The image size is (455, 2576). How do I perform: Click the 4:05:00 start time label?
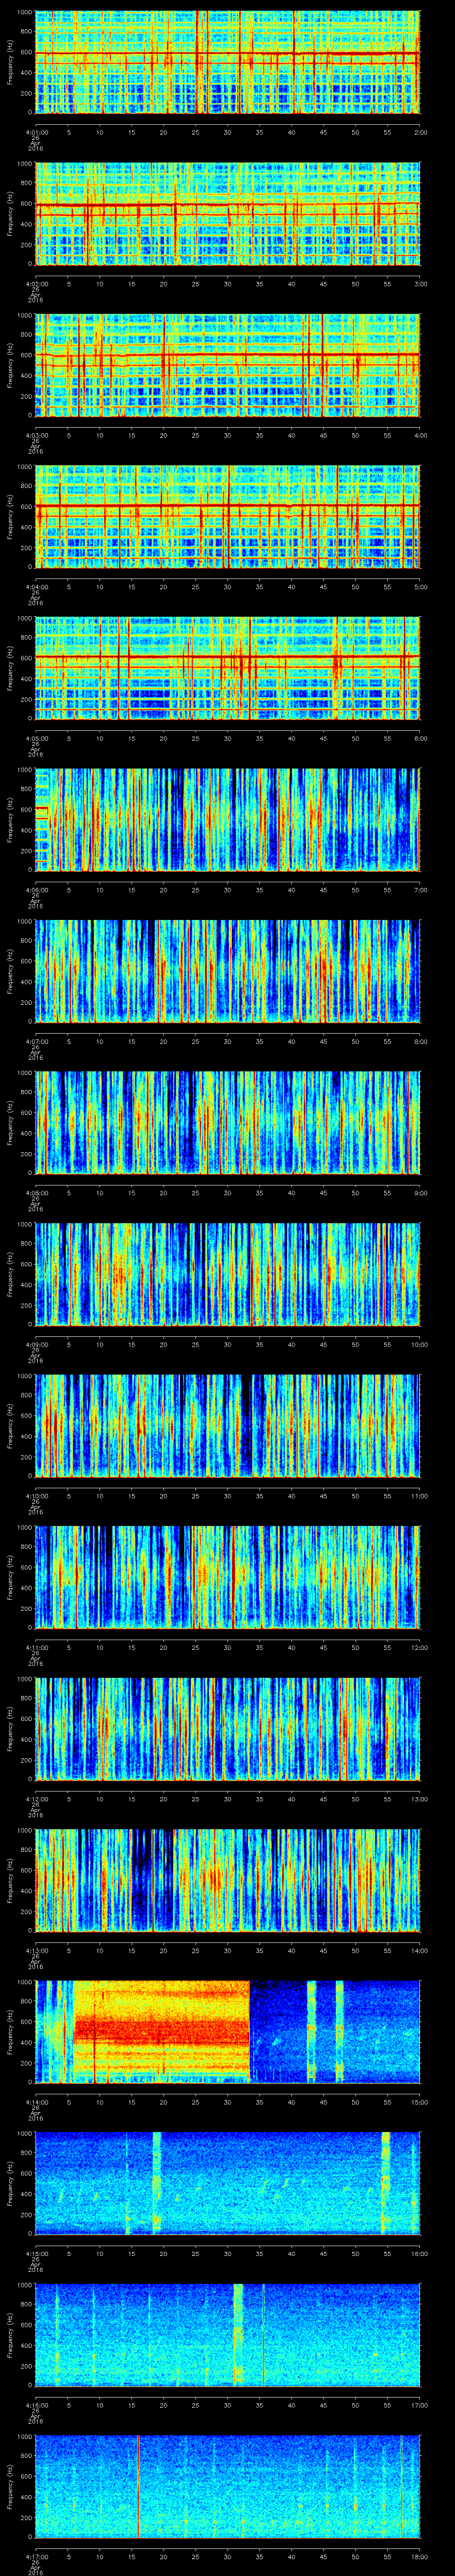[x=36, y=738]
